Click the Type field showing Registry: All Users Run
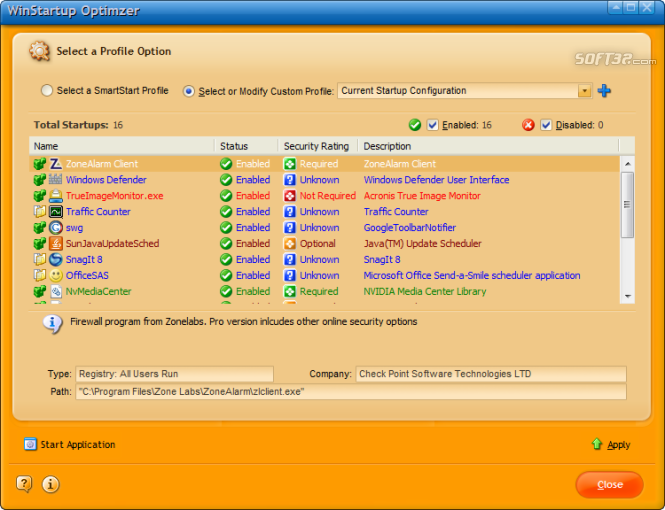665x510 pixels. [174, 374]
